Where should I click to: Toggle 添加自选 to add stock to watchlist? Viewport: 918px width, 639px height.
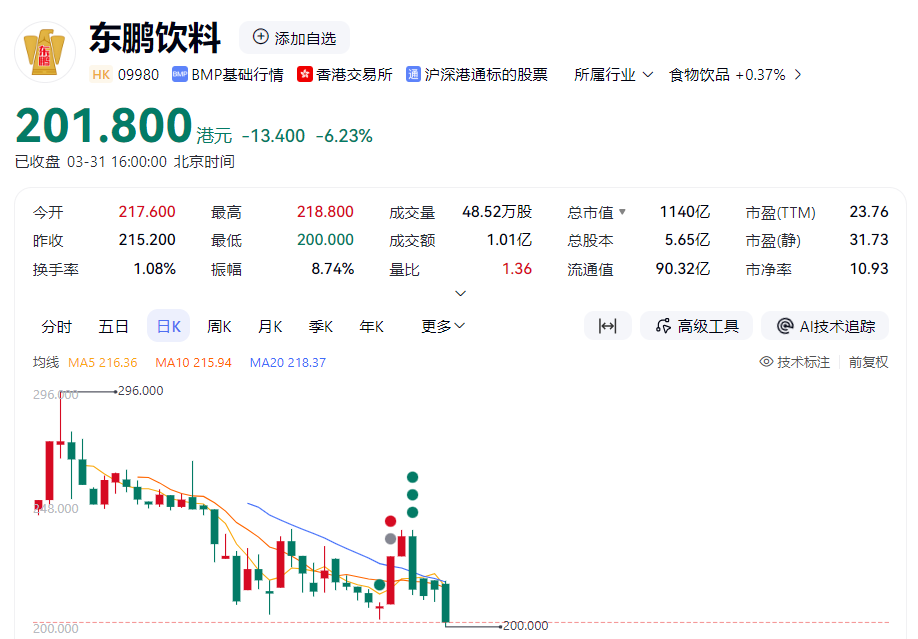293,38
